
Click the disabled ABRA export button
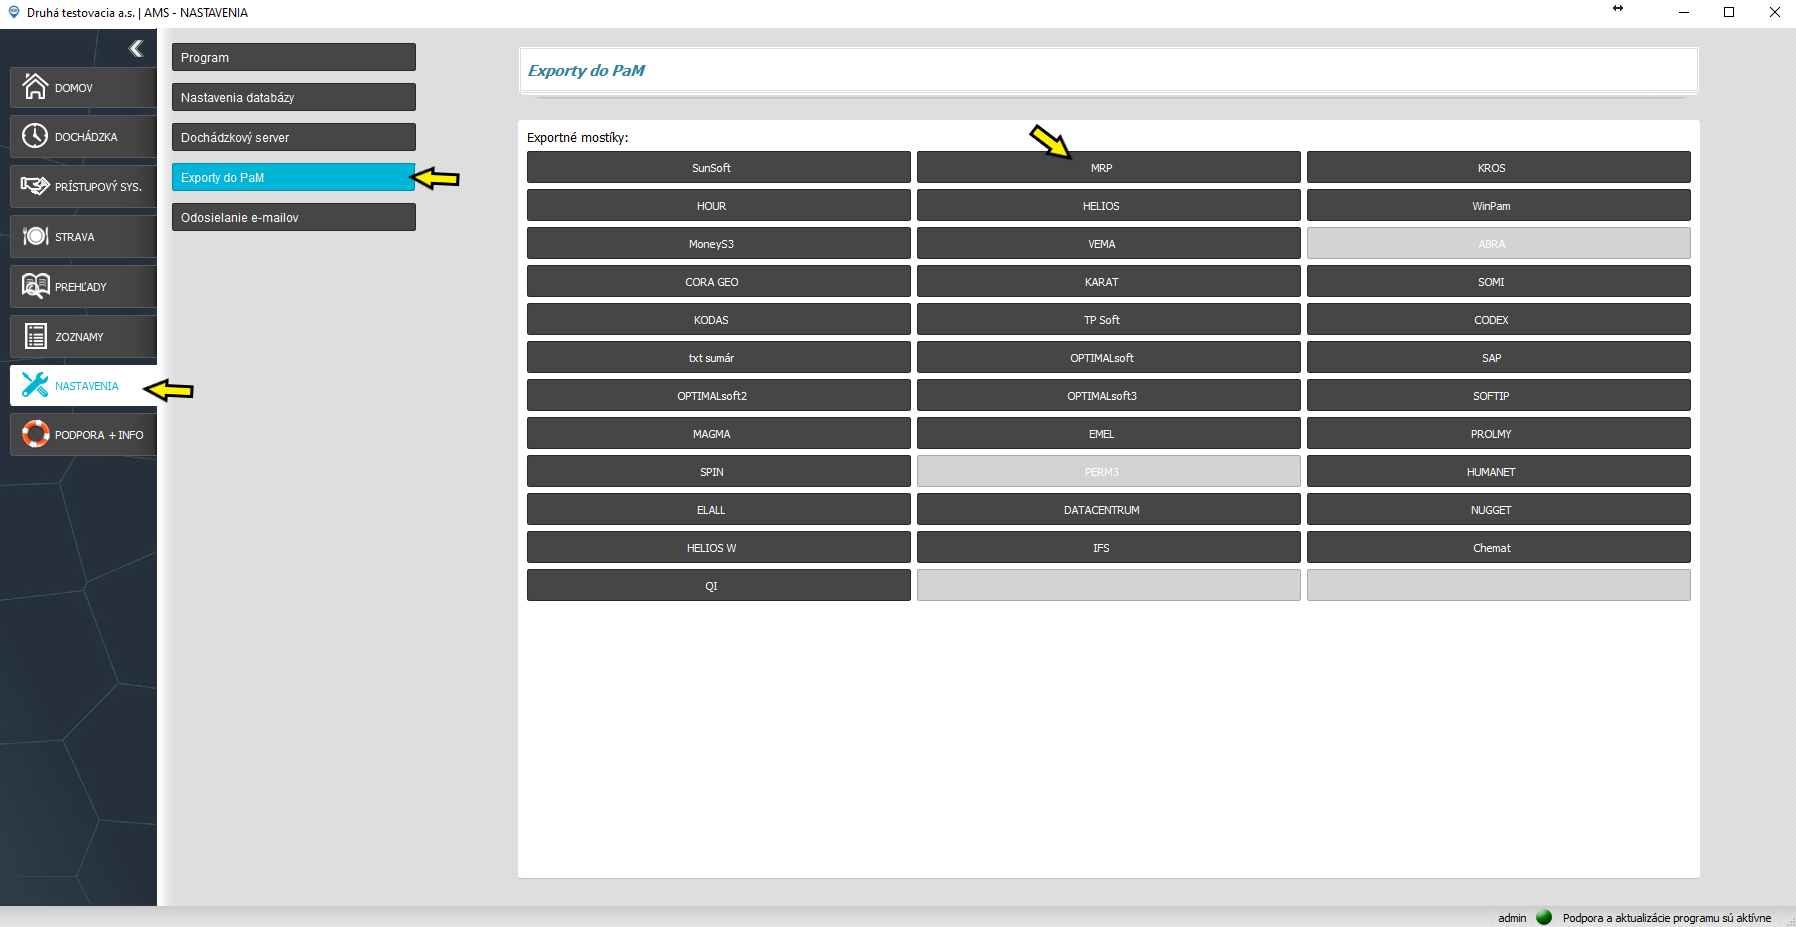click(1498, 243)
